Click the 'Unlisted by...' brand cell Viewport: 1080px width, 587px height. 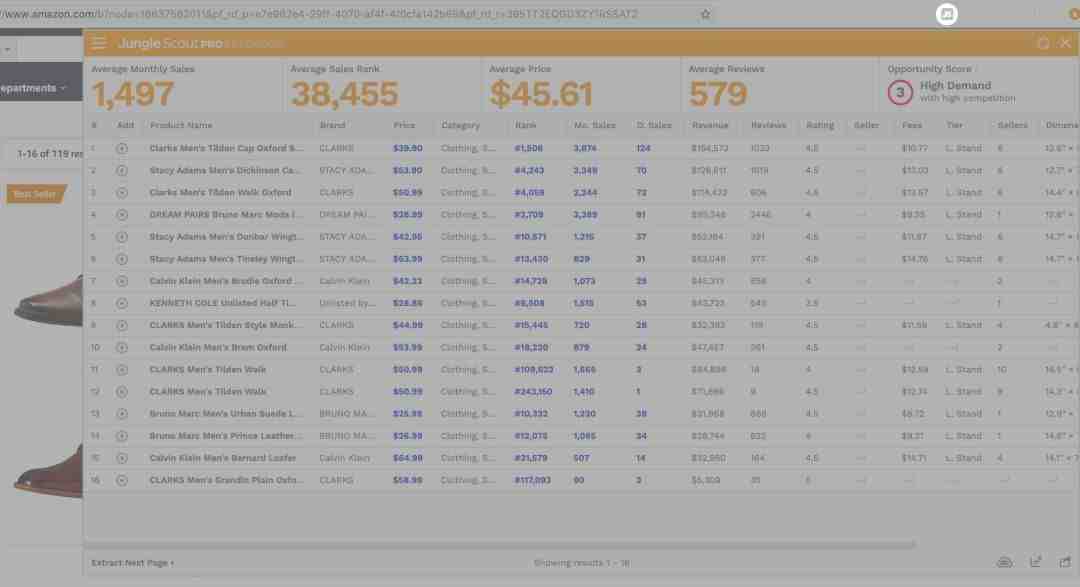point(347,303)
